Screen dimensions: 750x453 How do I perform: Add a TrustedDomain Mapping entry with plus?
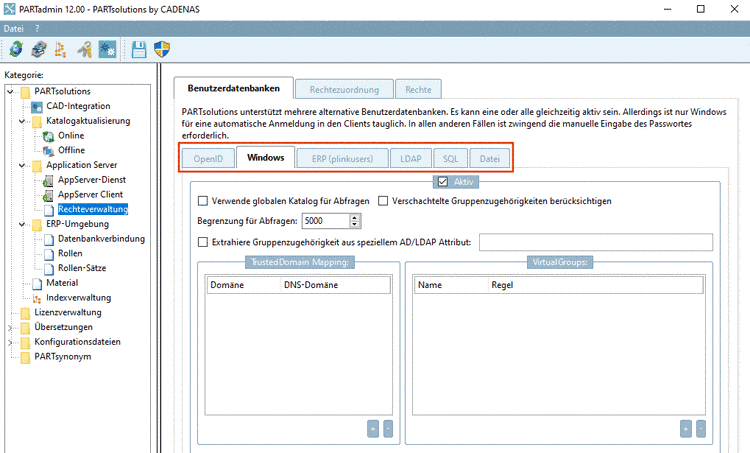coord(373,429)
